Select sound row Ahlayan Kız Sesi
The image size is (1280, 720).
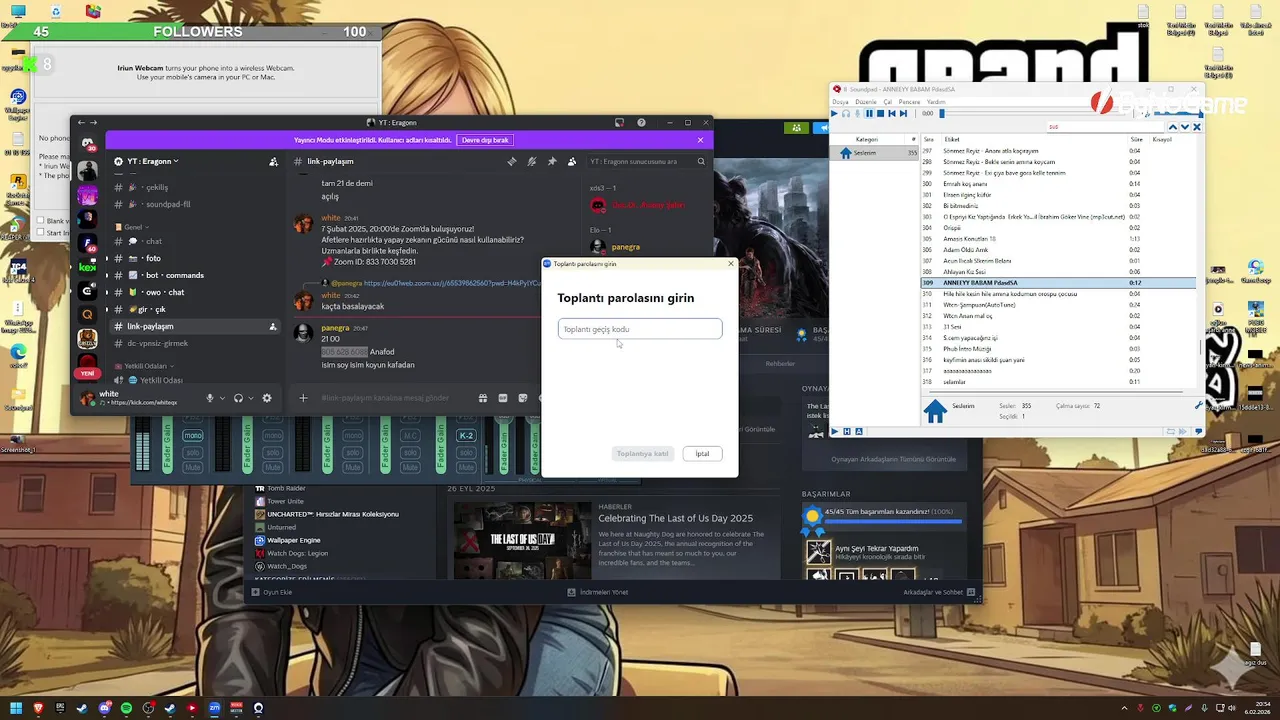click(1058, 272)
